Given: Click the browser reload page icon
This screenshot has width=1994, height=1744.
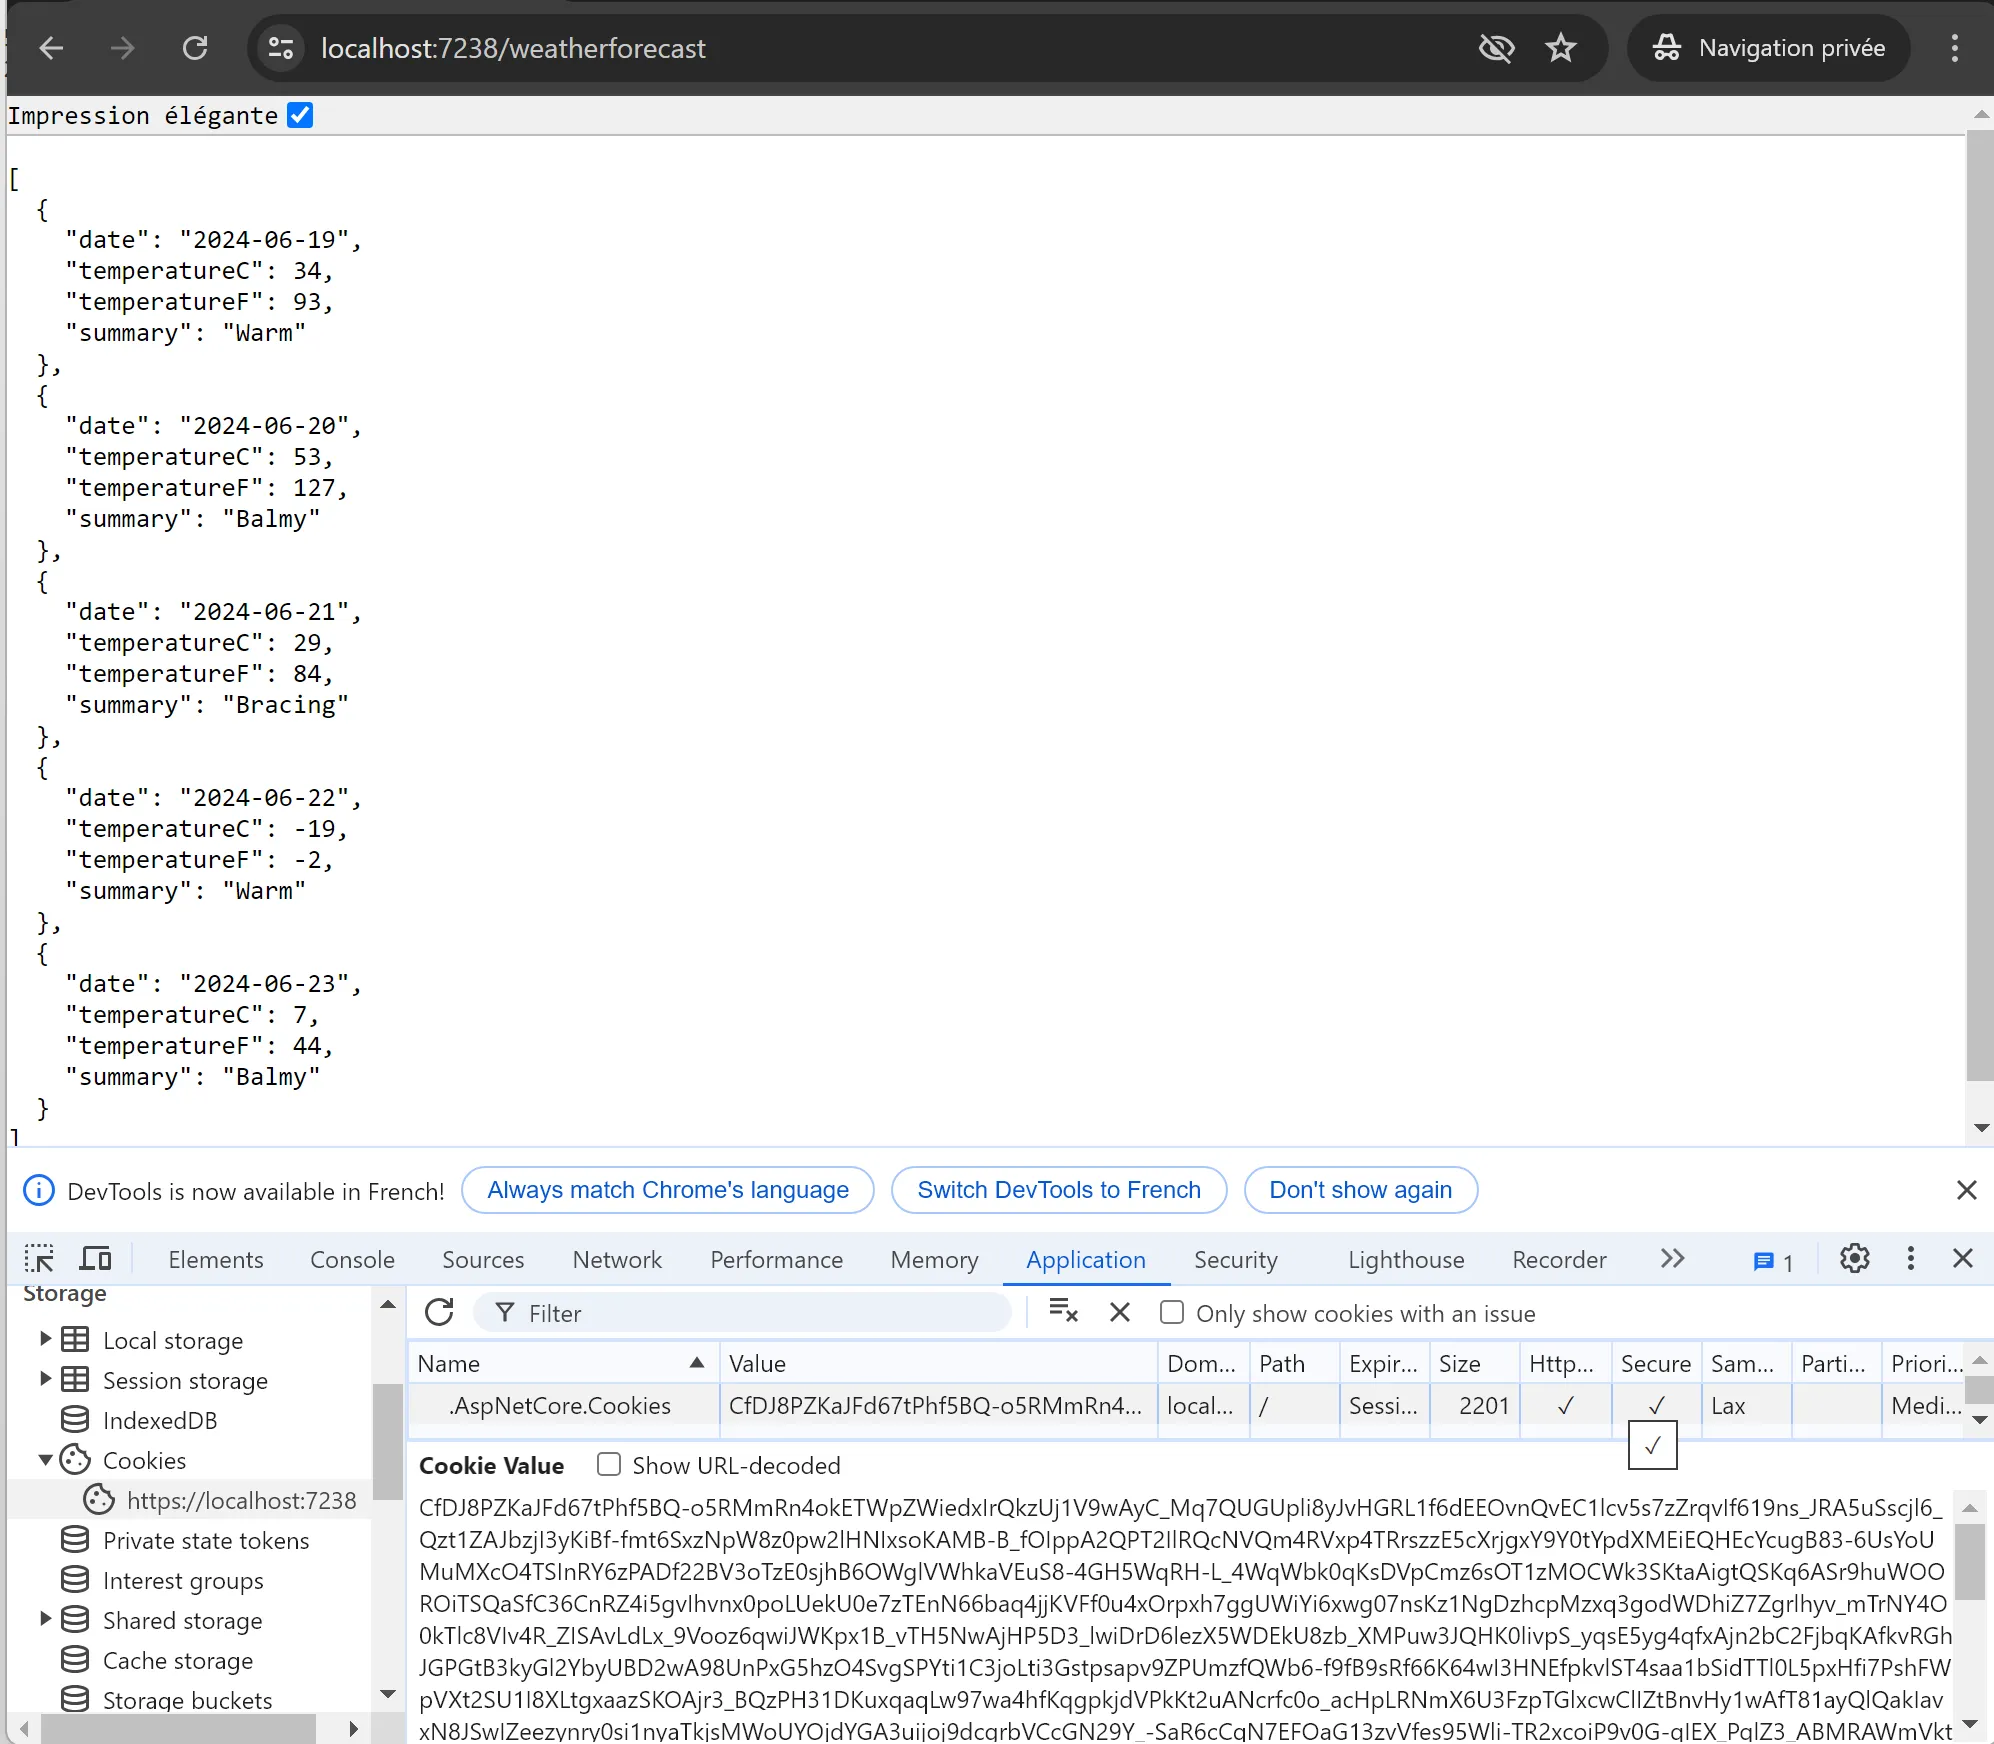Looking at the screenshot, I should point(195,48).
